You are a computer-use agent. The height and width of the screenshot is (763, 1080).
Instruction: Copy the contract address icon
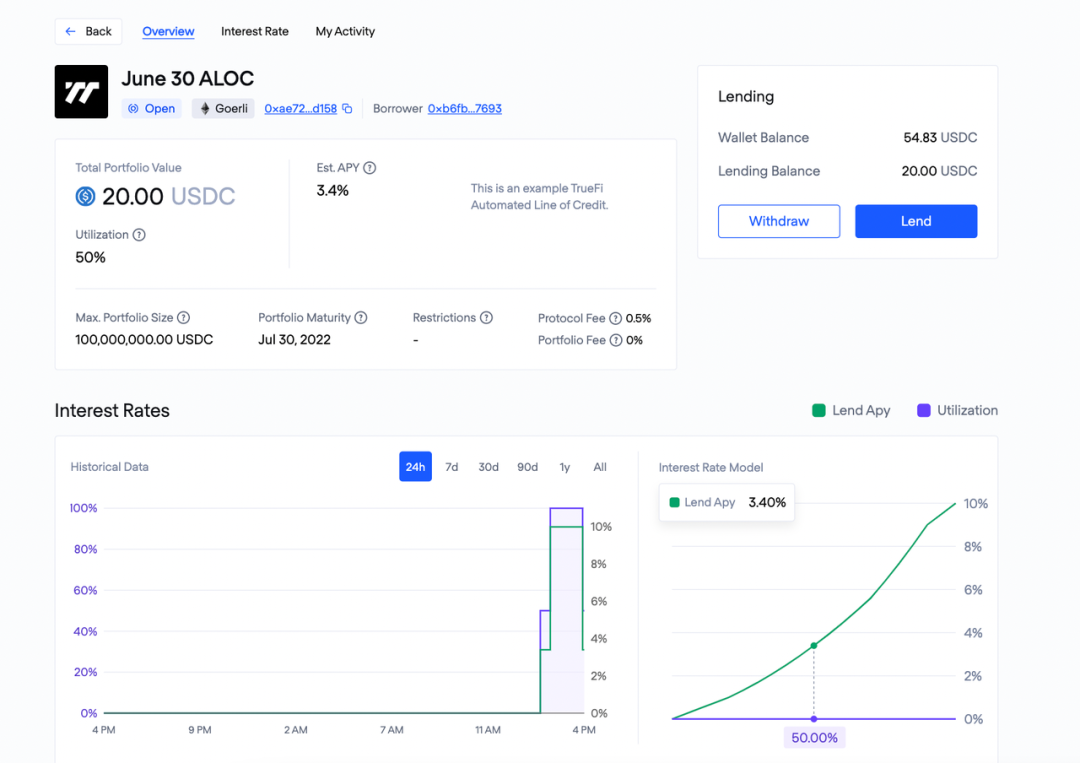click(x=347, y=109)
